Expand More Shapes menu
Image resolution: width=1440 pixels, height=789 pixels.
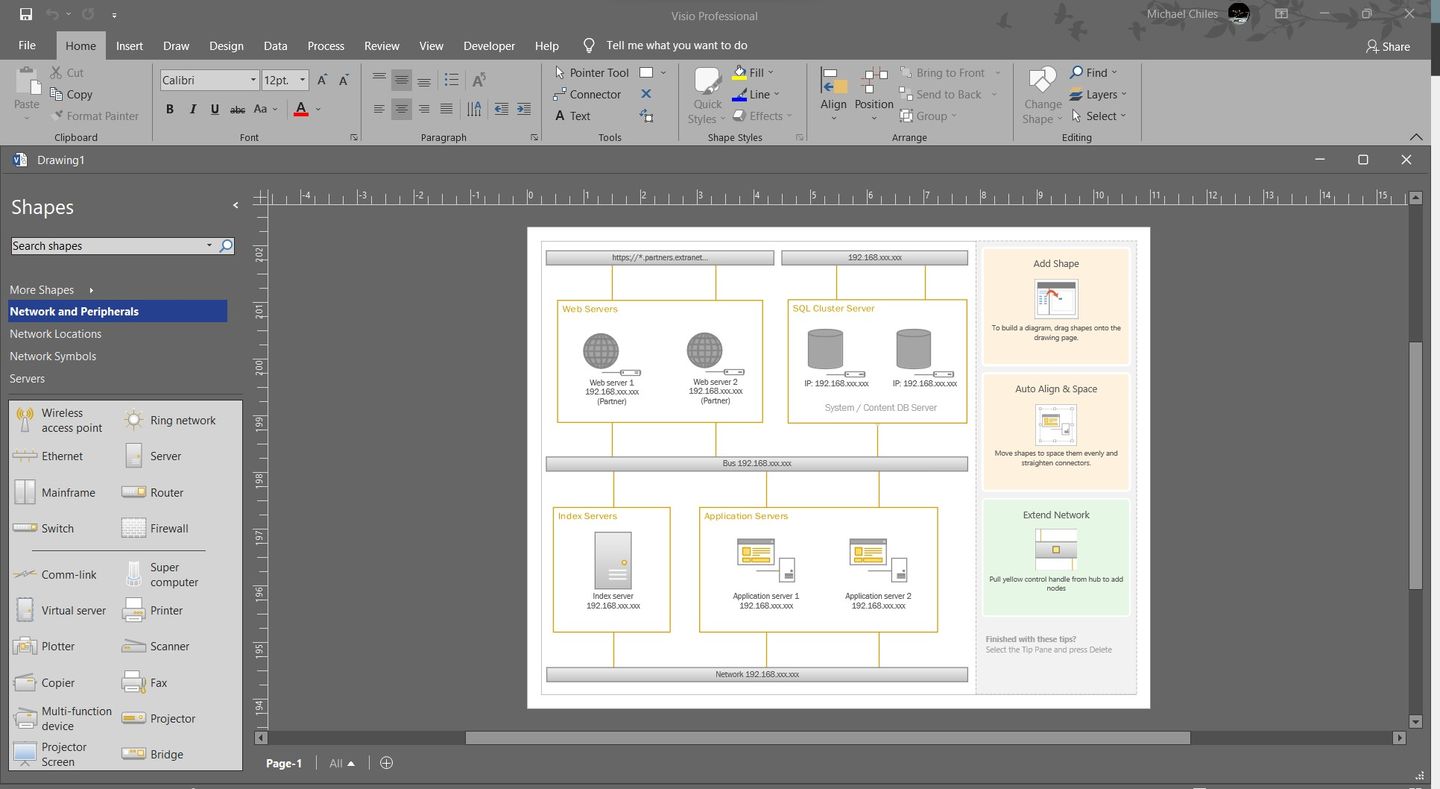tap(51, 289)
